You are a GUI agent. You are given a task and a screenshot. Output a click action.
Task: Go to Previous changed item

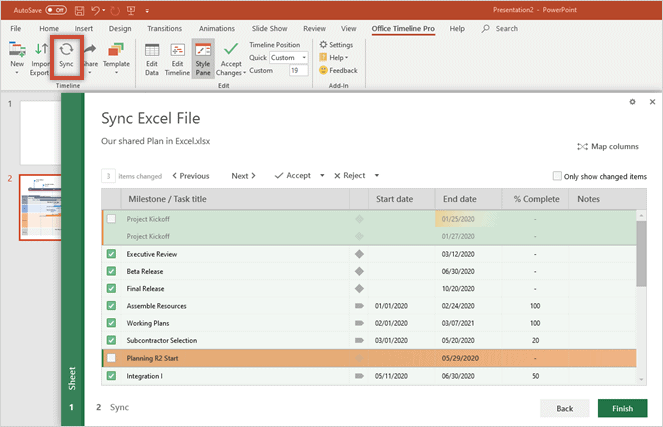click(x=191, y=176)
